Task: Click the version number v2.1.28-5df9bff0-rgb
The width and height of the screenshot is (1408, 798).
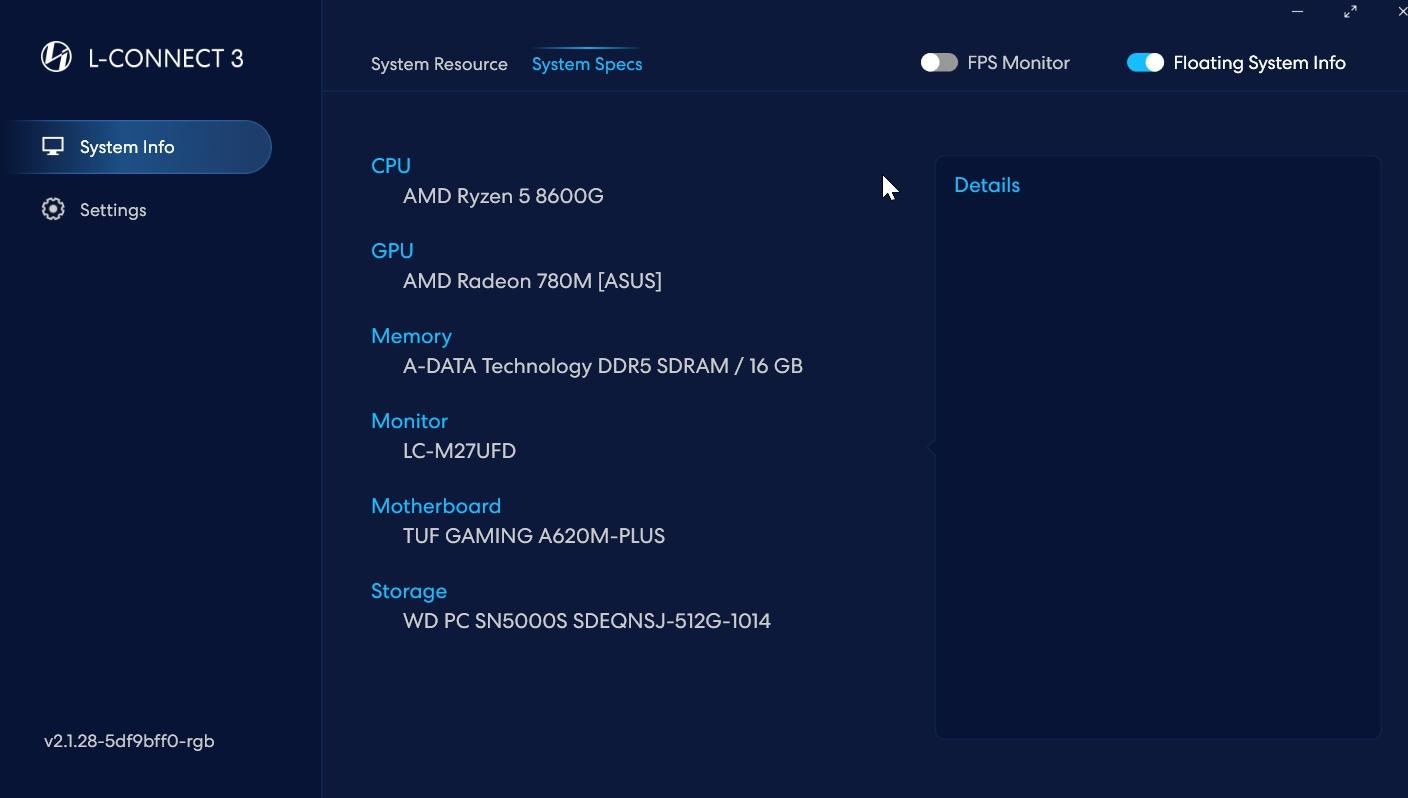Action: (x=129, y=741)
